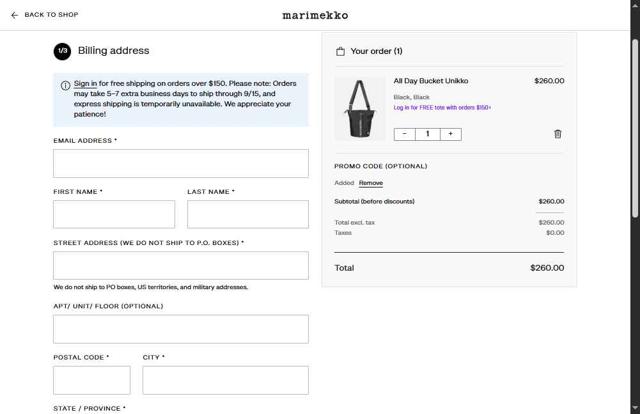
Task: Click the Taxes $0.00 value
Action: 555,233
